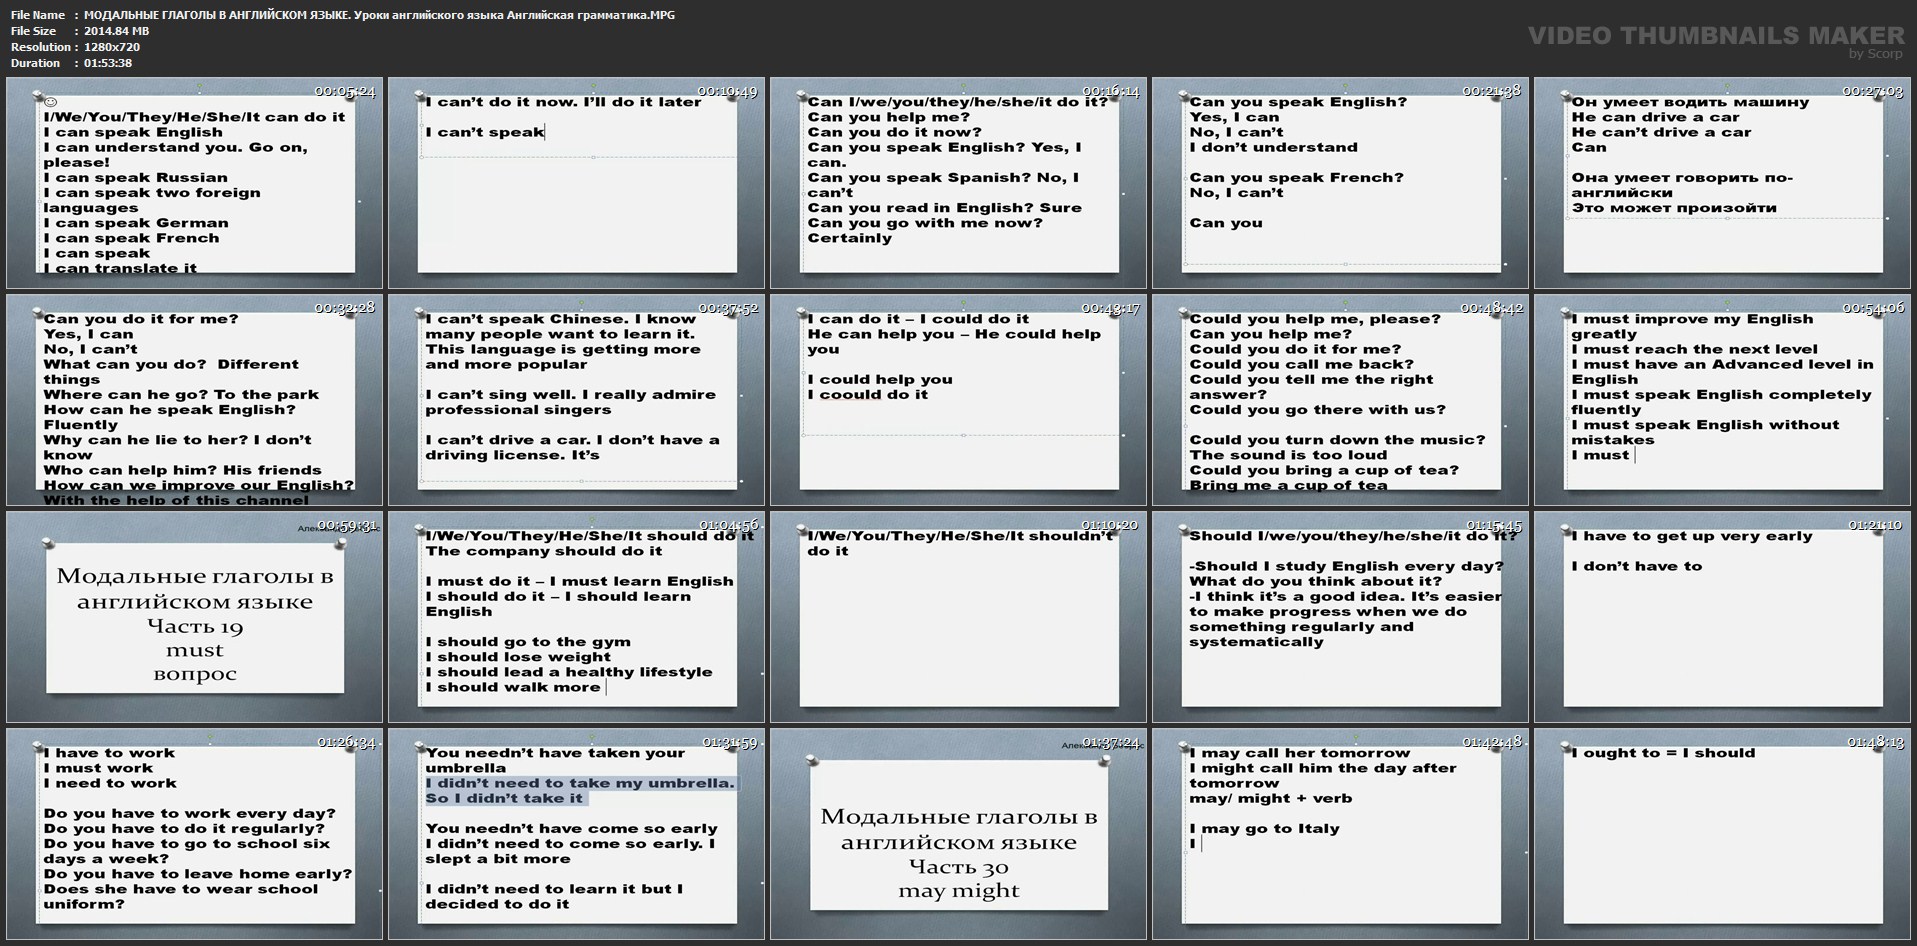Click the text "professional singers"

click(x=518, y=410)
